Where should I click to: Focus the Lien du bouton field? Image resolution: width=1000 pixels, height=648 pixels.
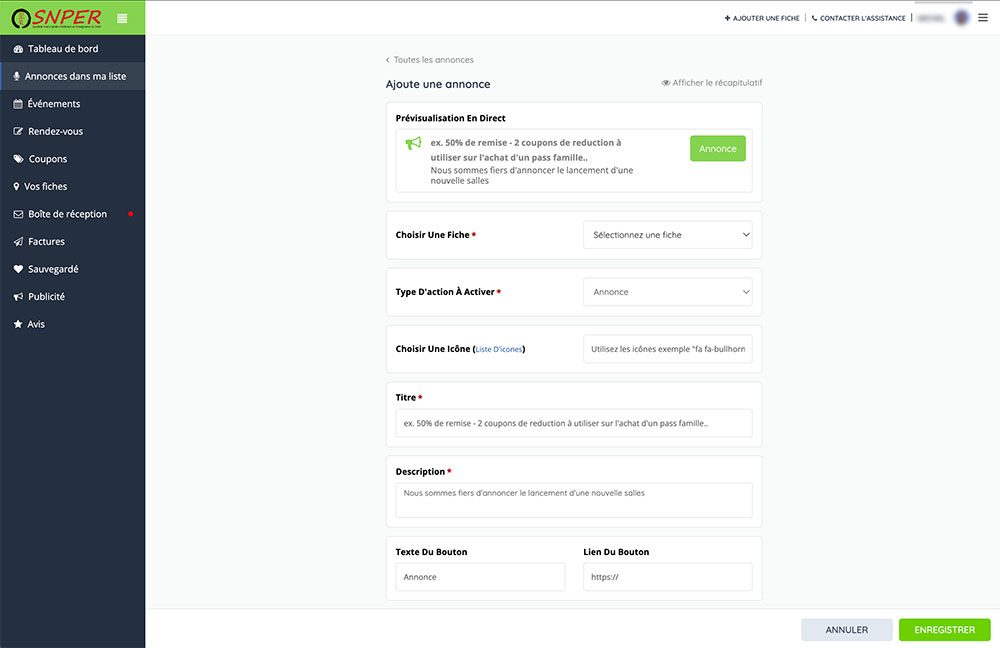pyautogui.click(x=667, y=577)
